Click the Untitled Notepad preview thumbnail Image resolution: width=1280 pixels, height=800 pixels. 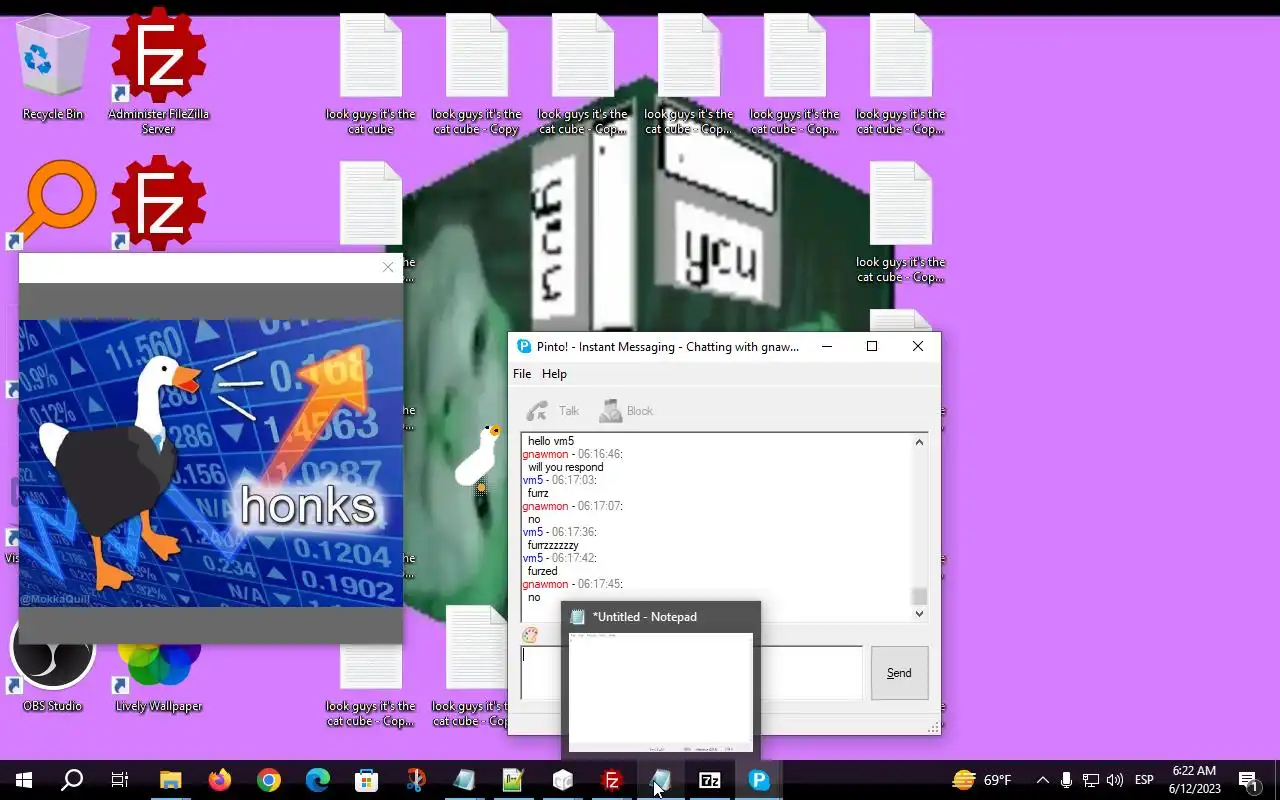(x=660, y=692)
